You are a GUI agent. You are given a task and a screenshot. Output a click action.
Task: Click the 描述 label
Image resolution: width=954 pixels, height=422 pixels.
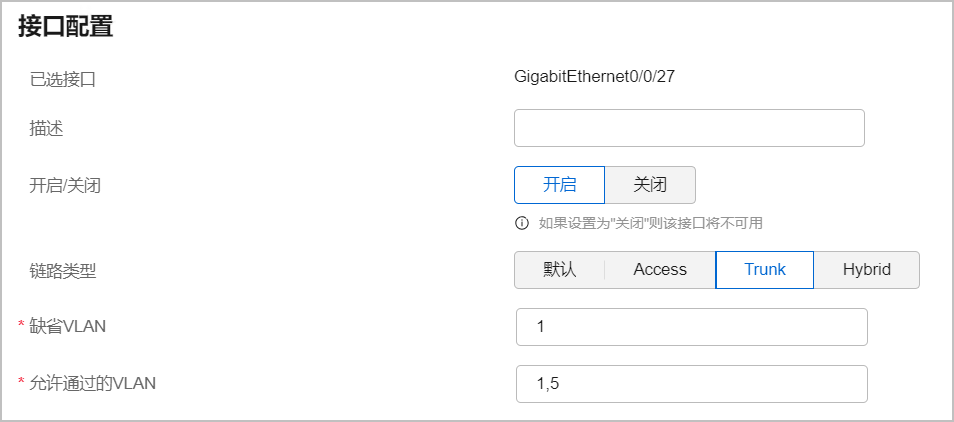click(46, 128)
